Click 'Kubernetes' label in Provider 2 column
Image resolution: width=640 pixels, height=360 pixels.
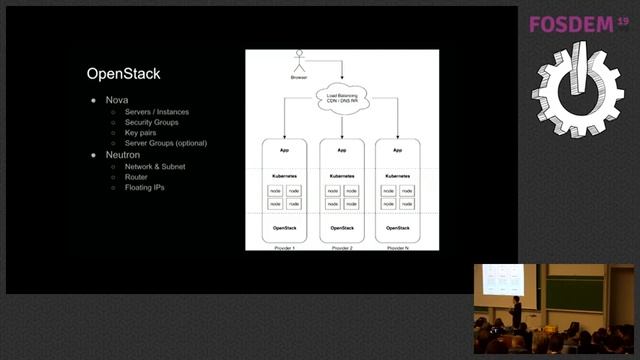pyautogui.click(x=342, y=176)
